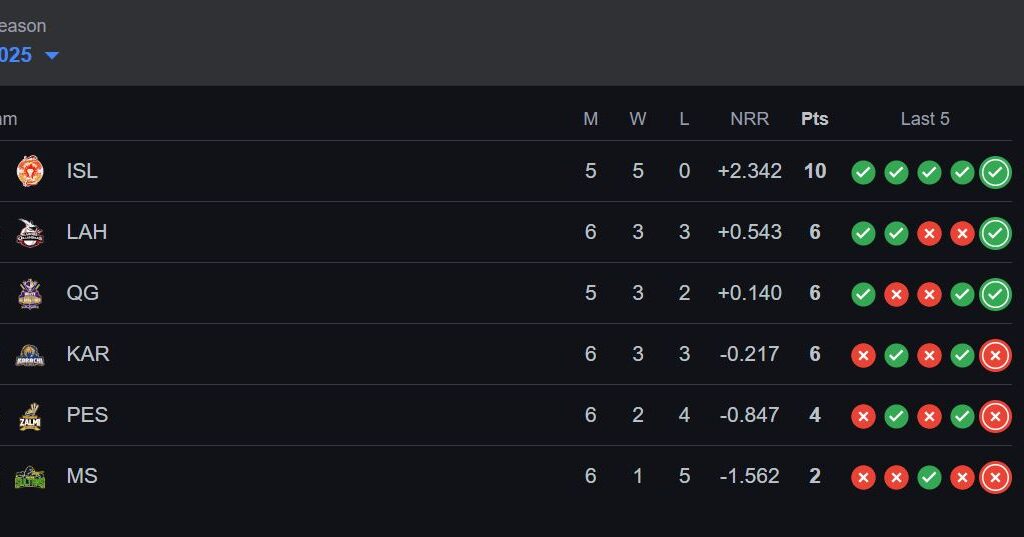1024x537 pixels.
Task: Click the NRR column header
Action: 750,119
